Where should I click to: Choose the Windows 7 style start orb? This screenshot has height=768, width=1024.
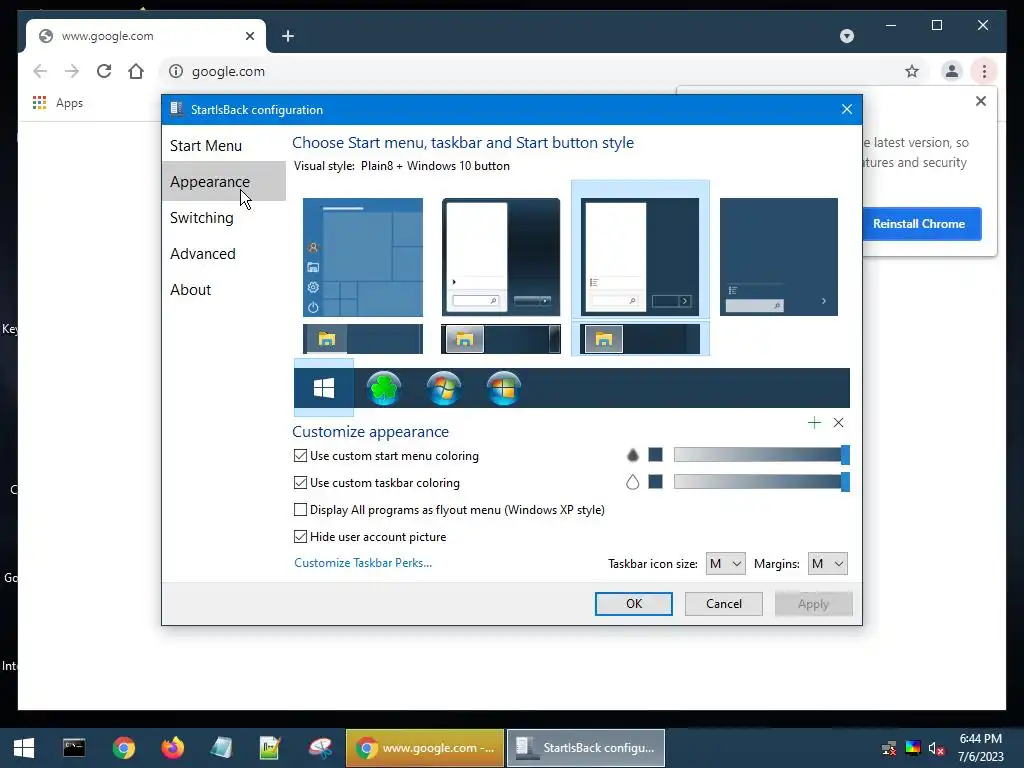443,388
